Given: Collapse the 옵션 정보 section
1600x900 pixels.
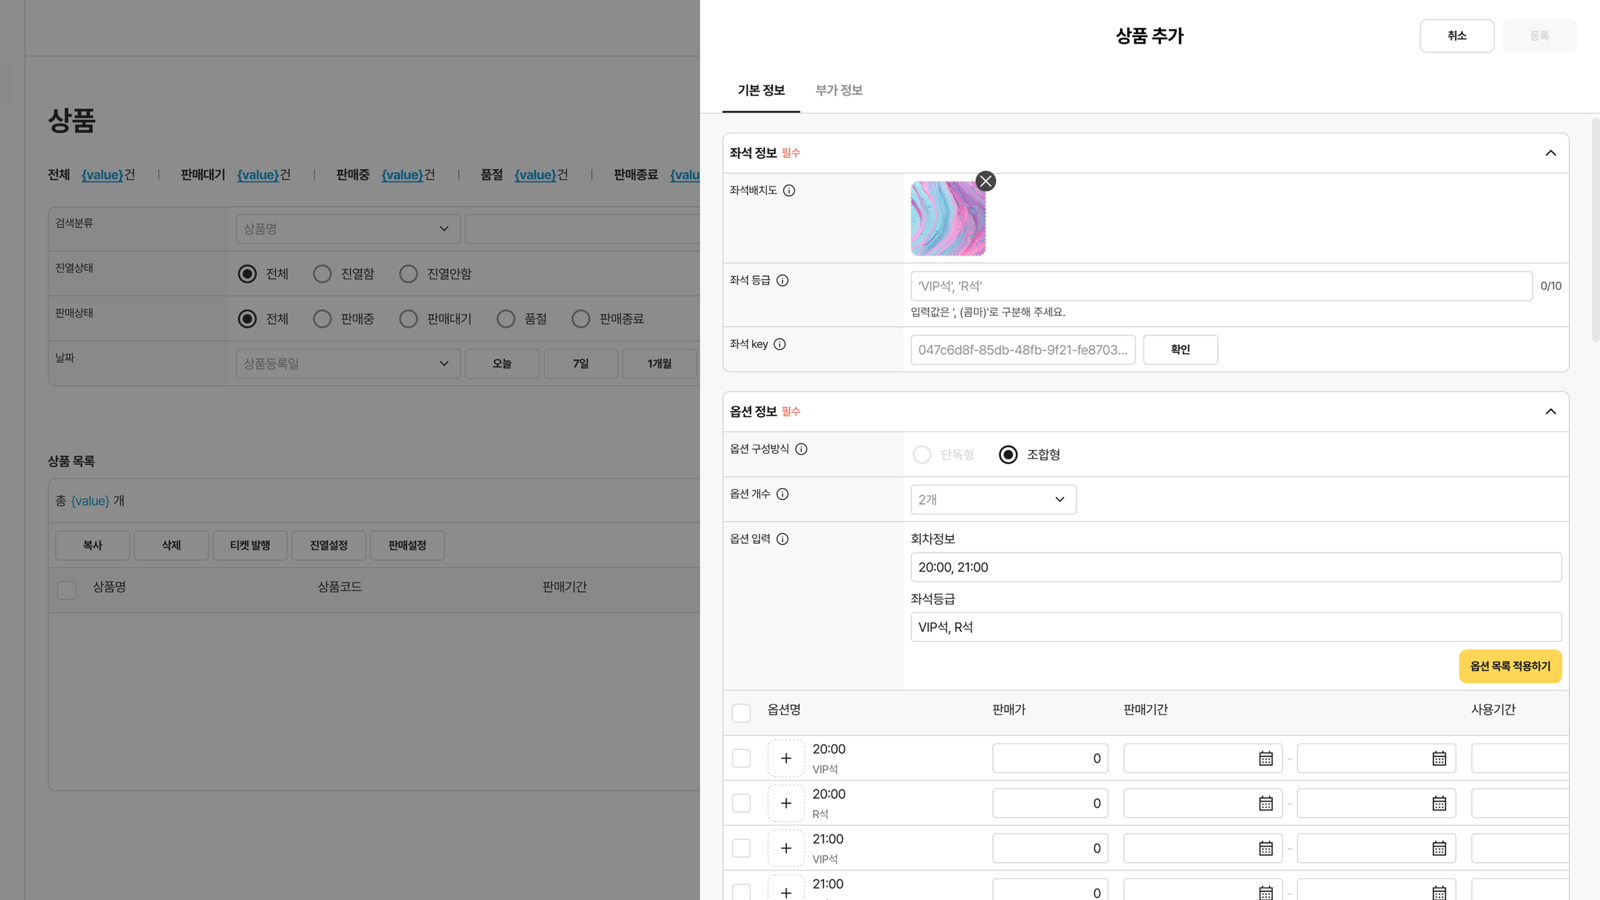Looking at the screenshot, I should pyautogui.click(x=1550, y=412).
